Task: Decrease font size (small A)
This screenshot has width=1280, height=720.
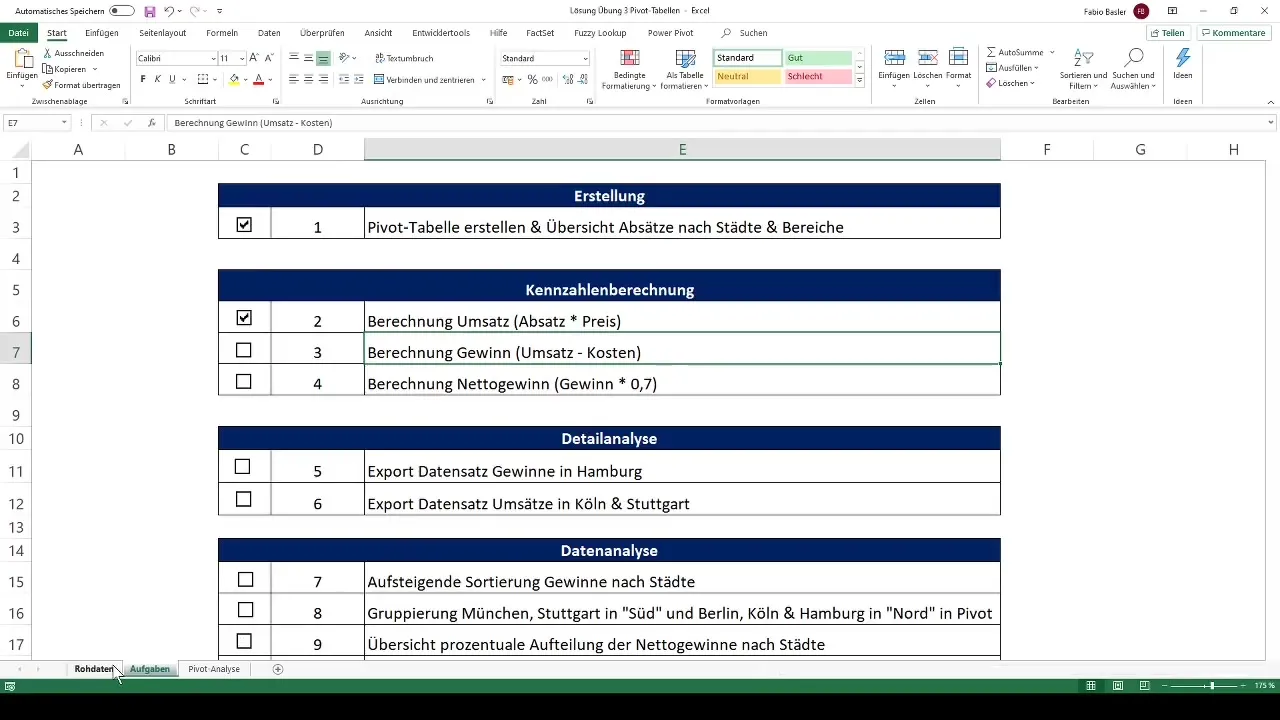Action: tap(268, 59)
